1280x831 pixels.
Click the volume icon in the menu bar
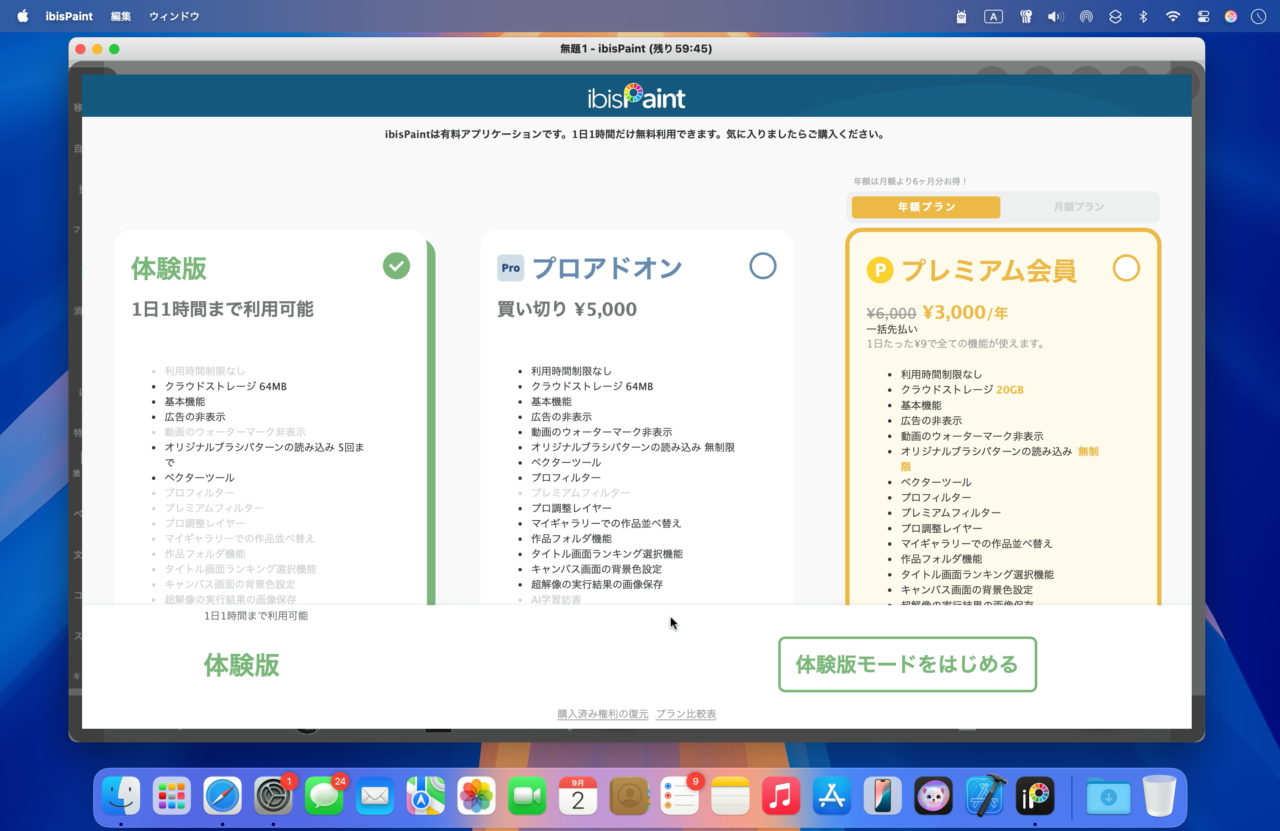tap(1054, 16)
